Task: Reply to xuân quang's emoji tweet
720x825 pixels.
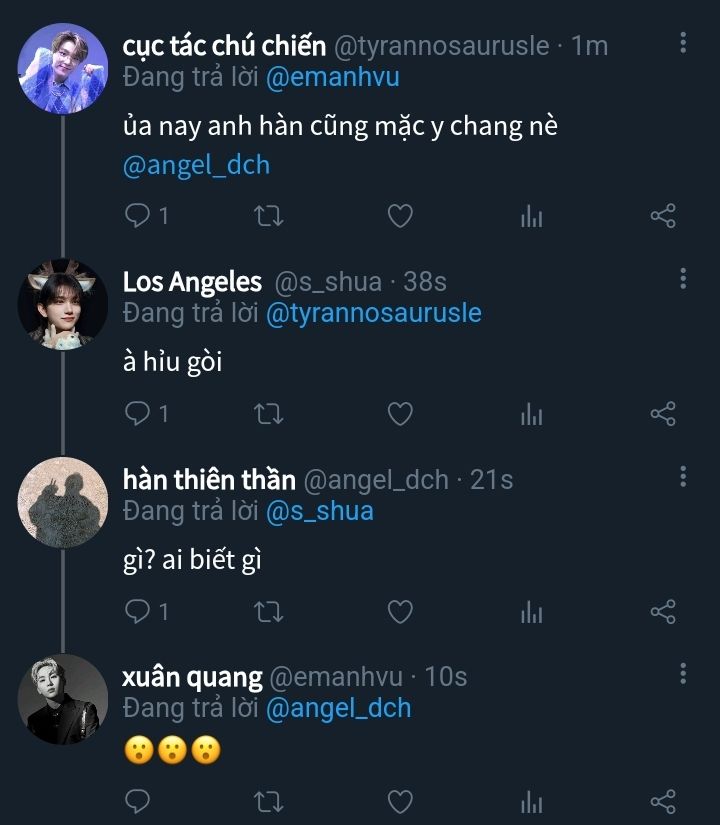Action: point(139,801)
